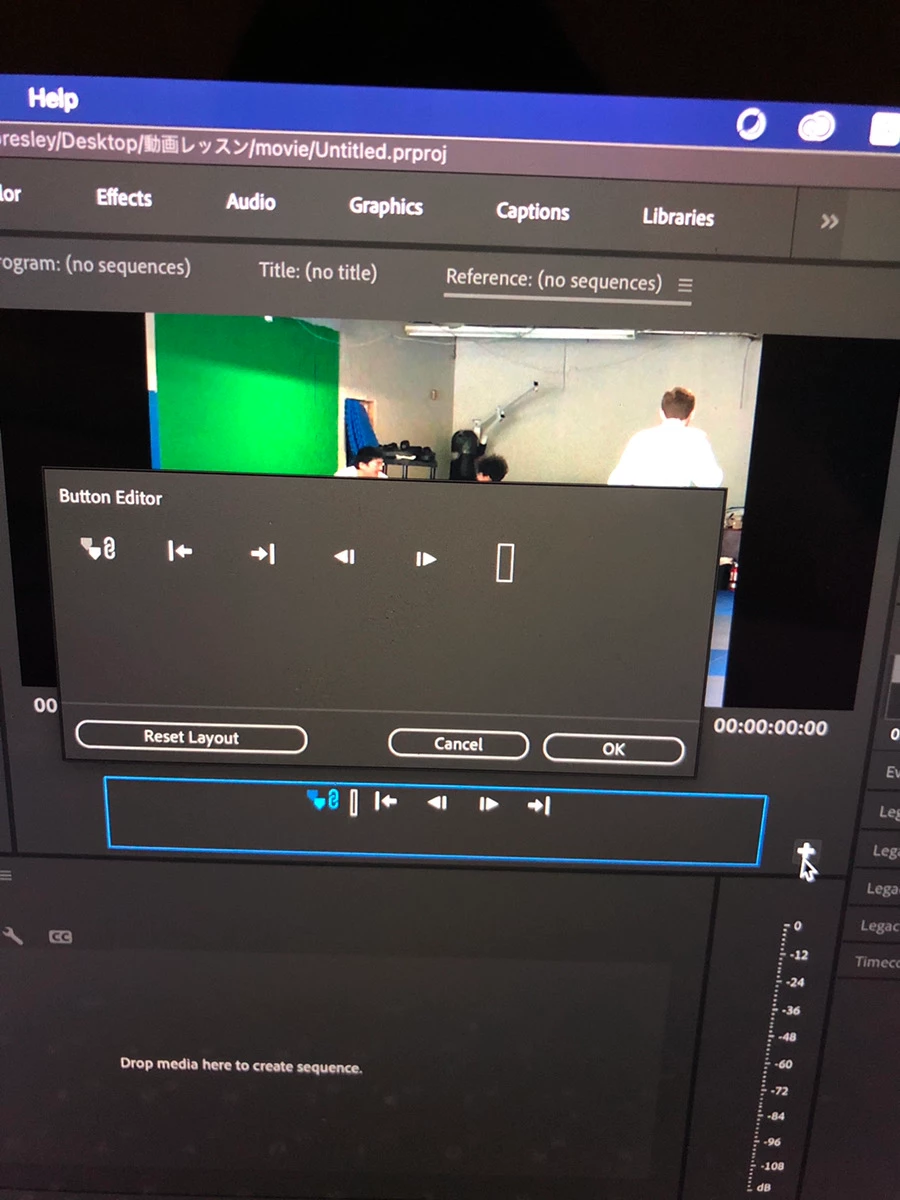Switch to the Libraries workspace

678,216
